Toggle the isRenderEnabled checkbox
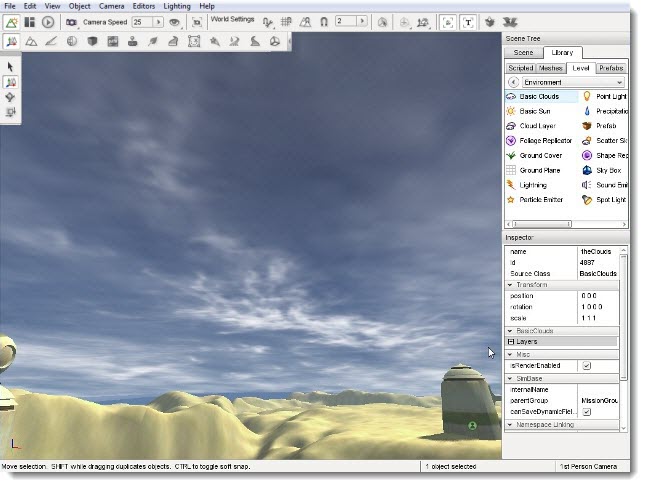The height and width of the screenshot is (487, 645). coord(587,366)
